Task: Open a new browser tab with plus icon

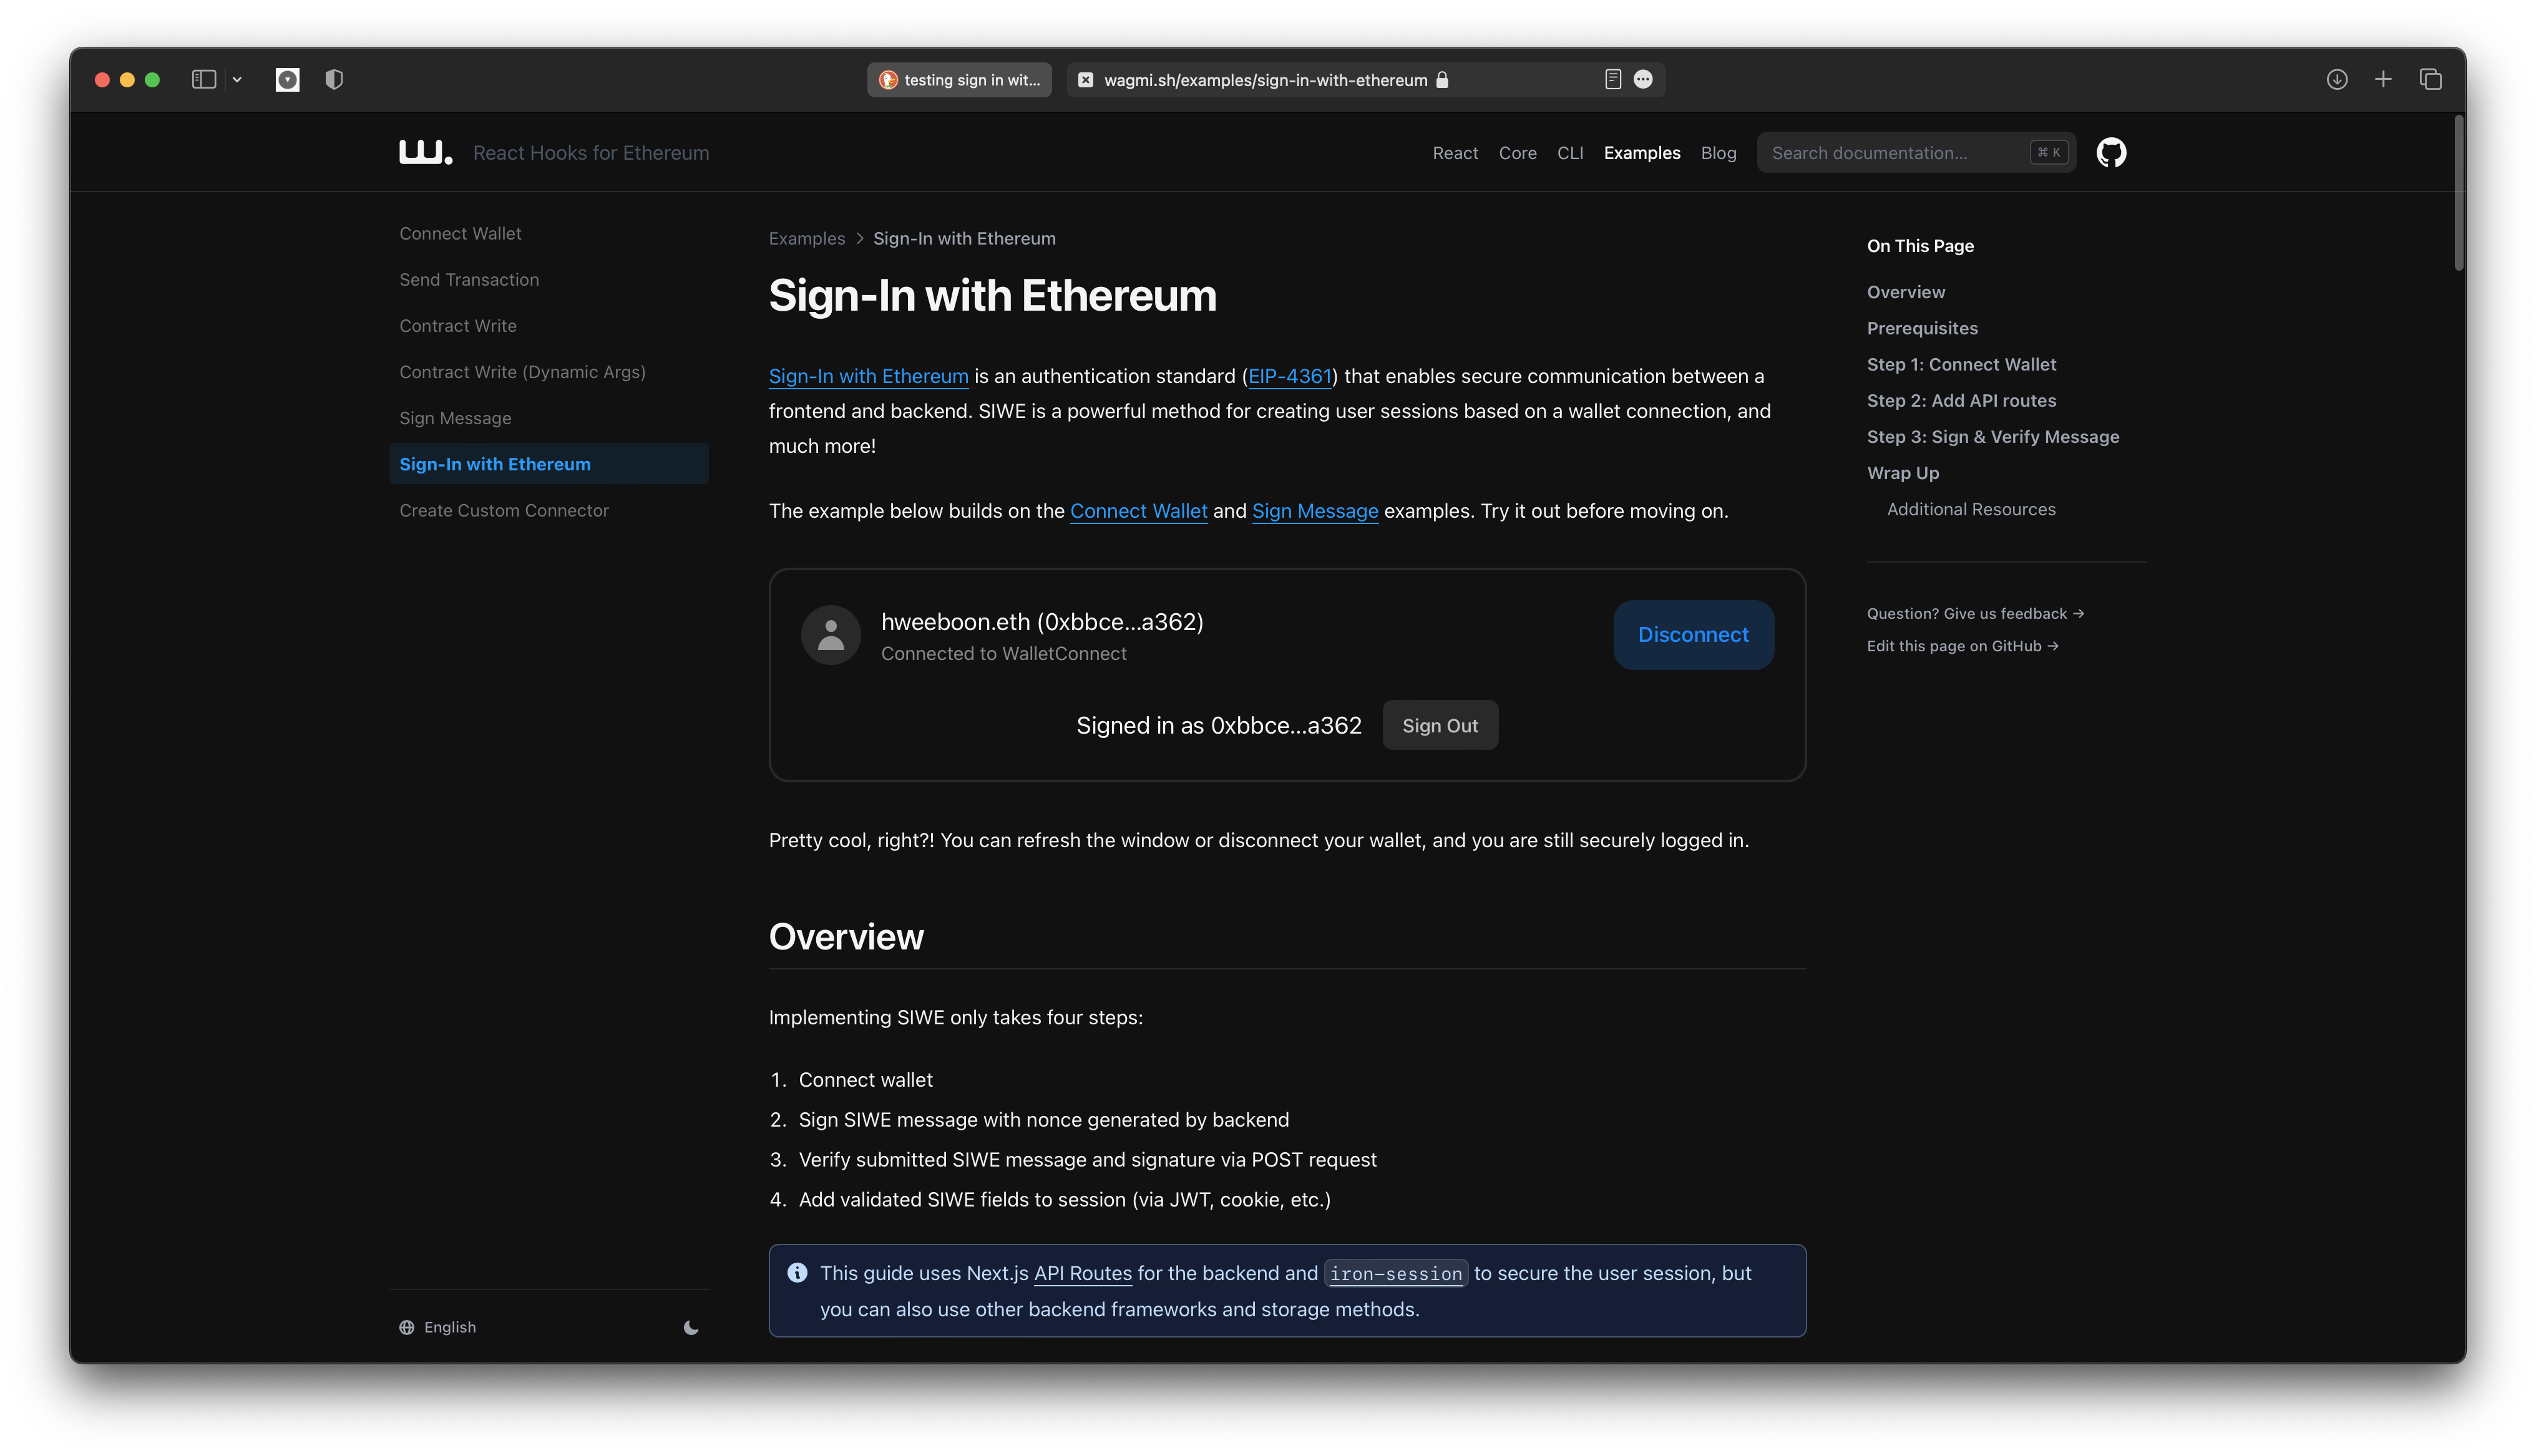Action: tap(2384, 79)
